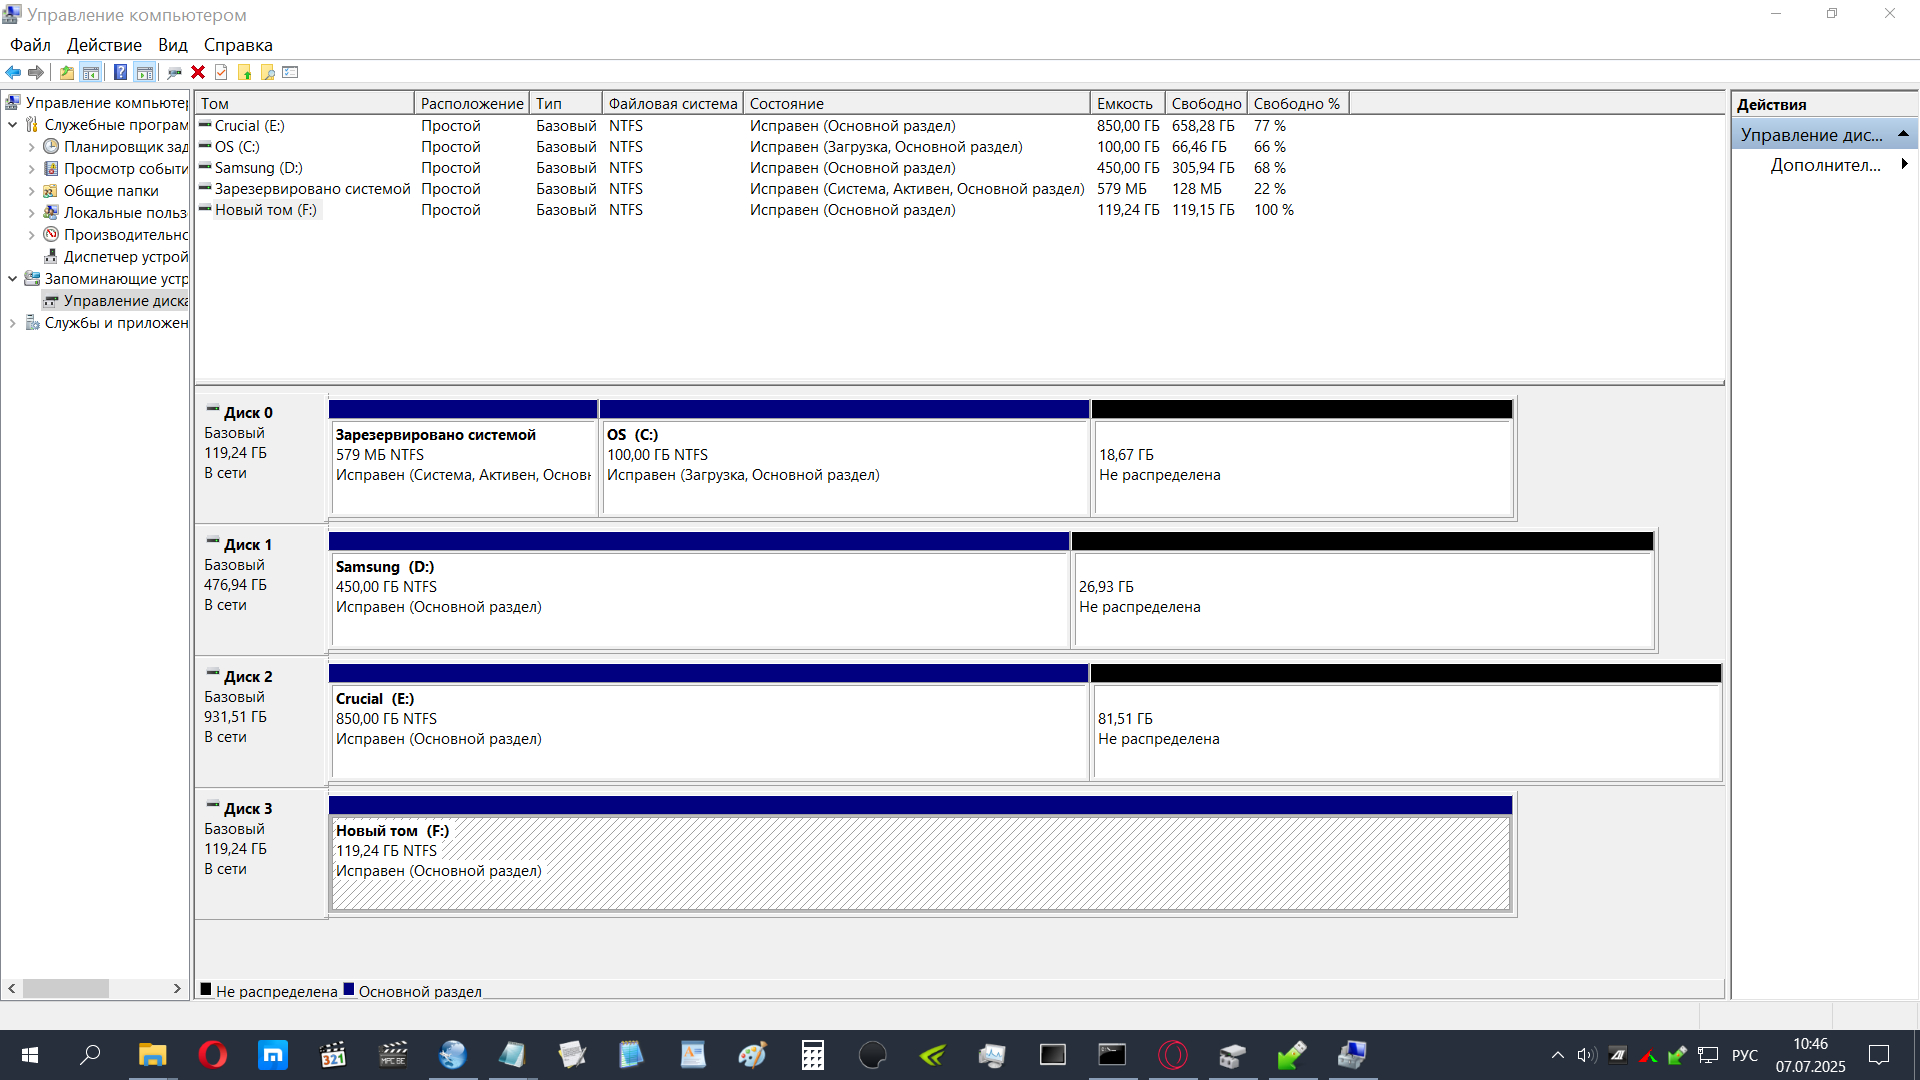This screenshot has height=1080, width=1920.
Task: Expand the Службы и приложения tree node
Action: pyautogui.click(x=13, y=323)
